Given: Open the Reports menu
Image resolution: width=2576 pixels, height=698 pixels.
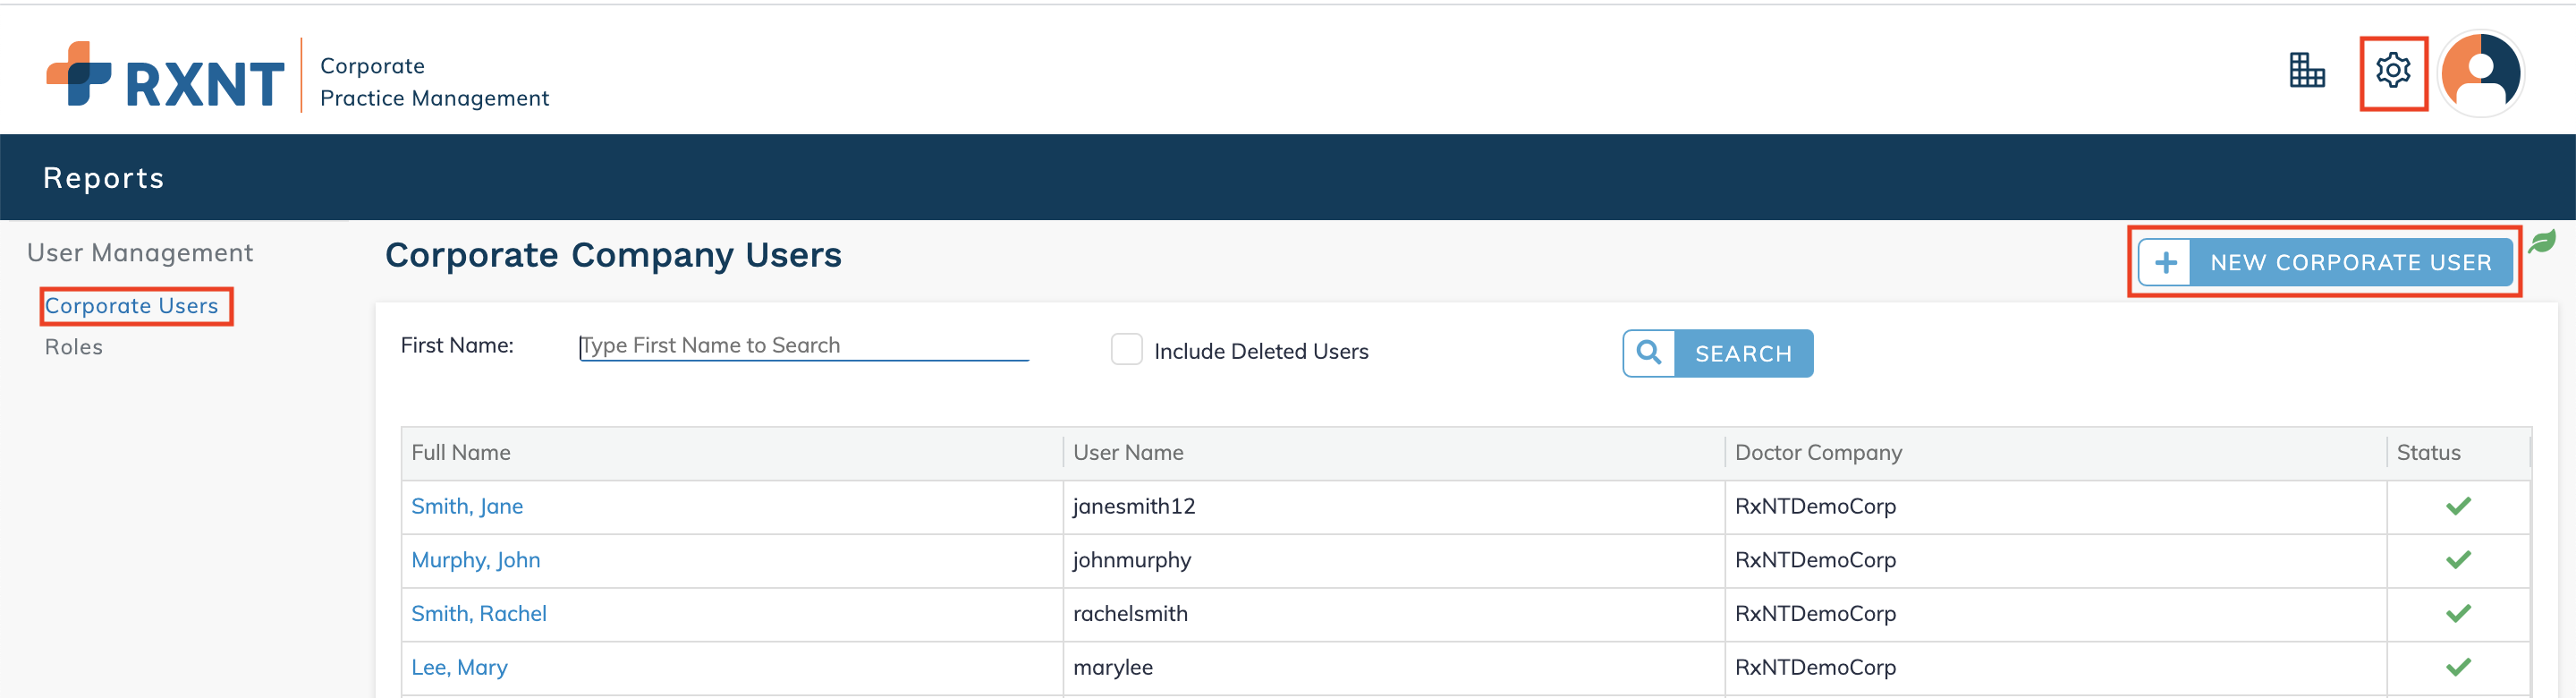Looking at the screenshot, I should coord(104,178).
